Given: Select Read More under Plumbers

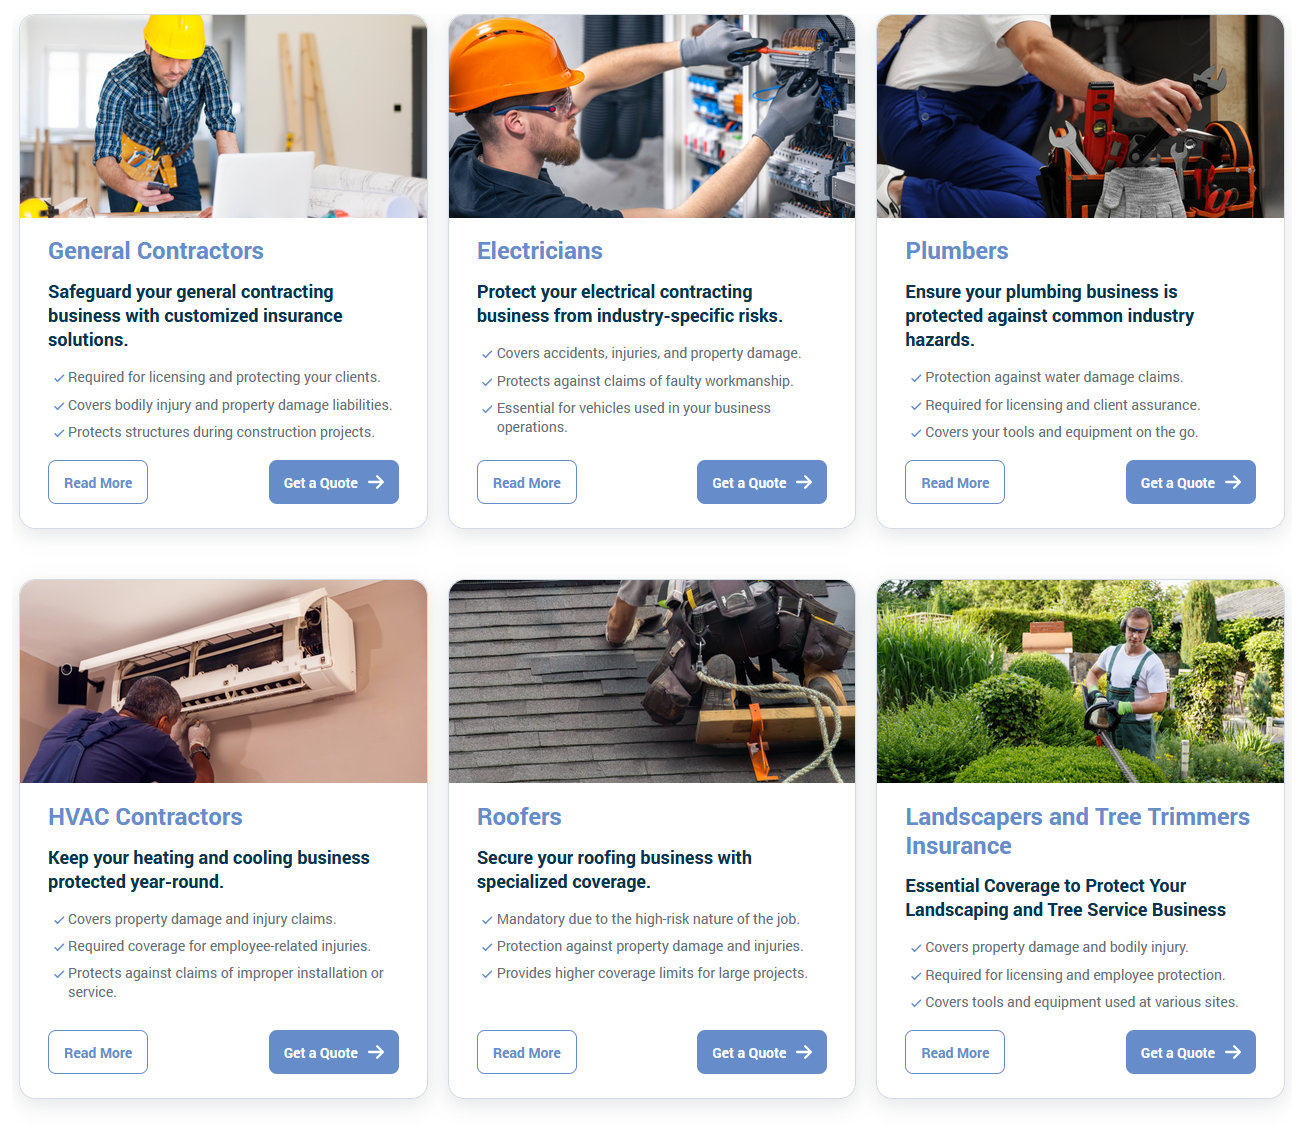Looking at the screenshot, I should 955,482.
